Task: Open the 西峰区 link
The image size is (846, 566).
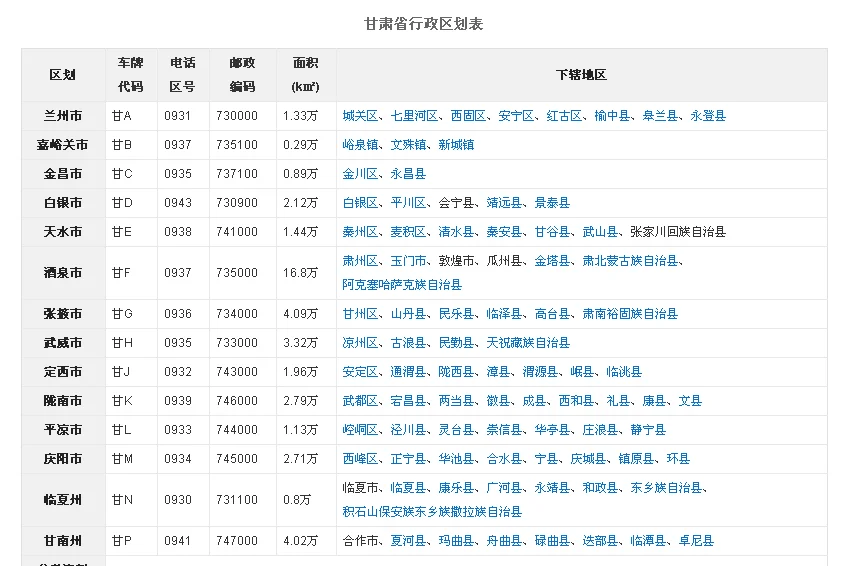Action: click(x=360, y=460)
